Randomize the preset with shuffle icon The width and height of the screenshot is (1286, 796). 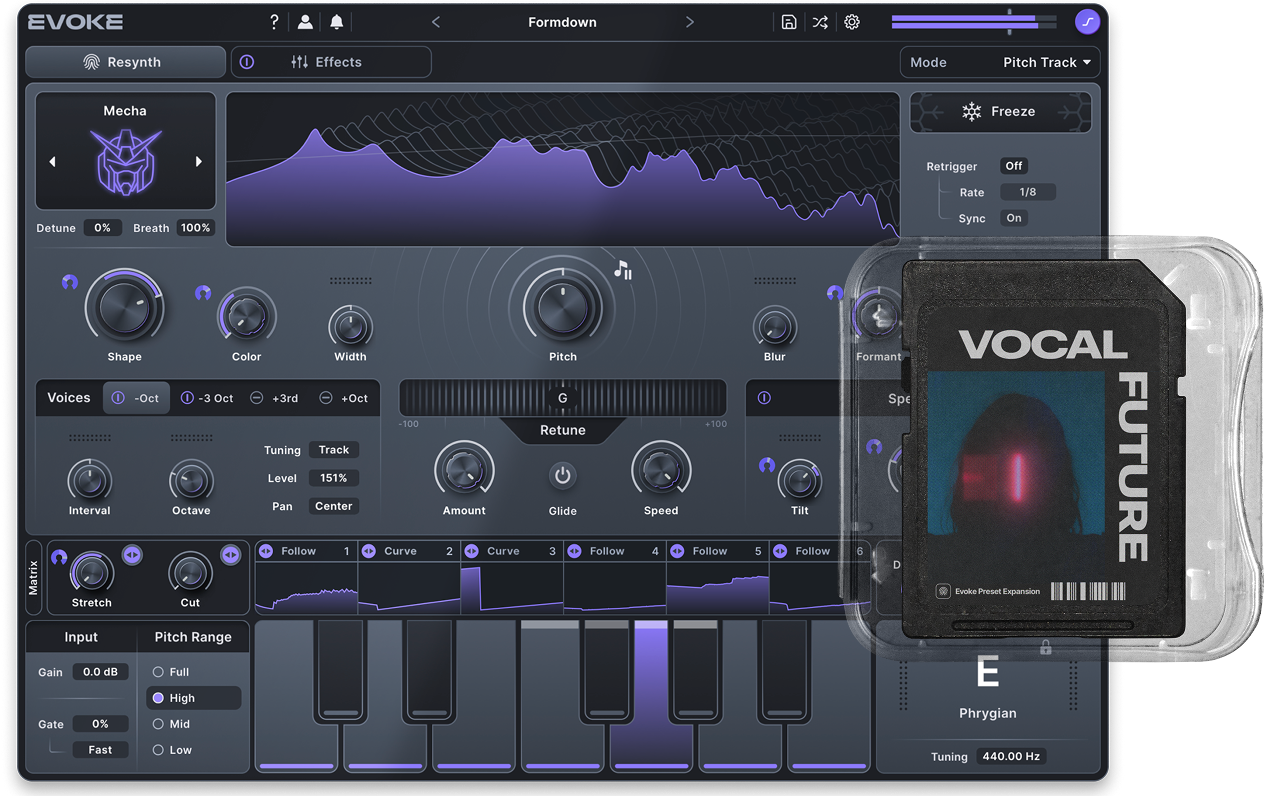820,22
